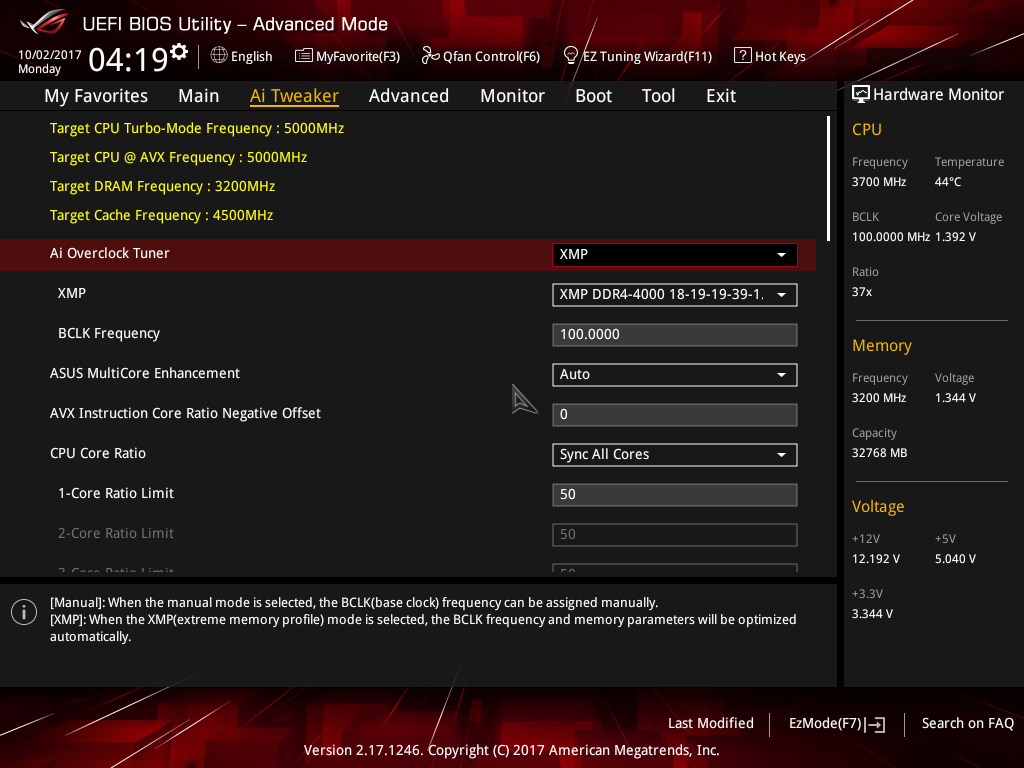Select CPU Core Ratio label
This screenshot has width=1024, height=768.
[98, 453]
